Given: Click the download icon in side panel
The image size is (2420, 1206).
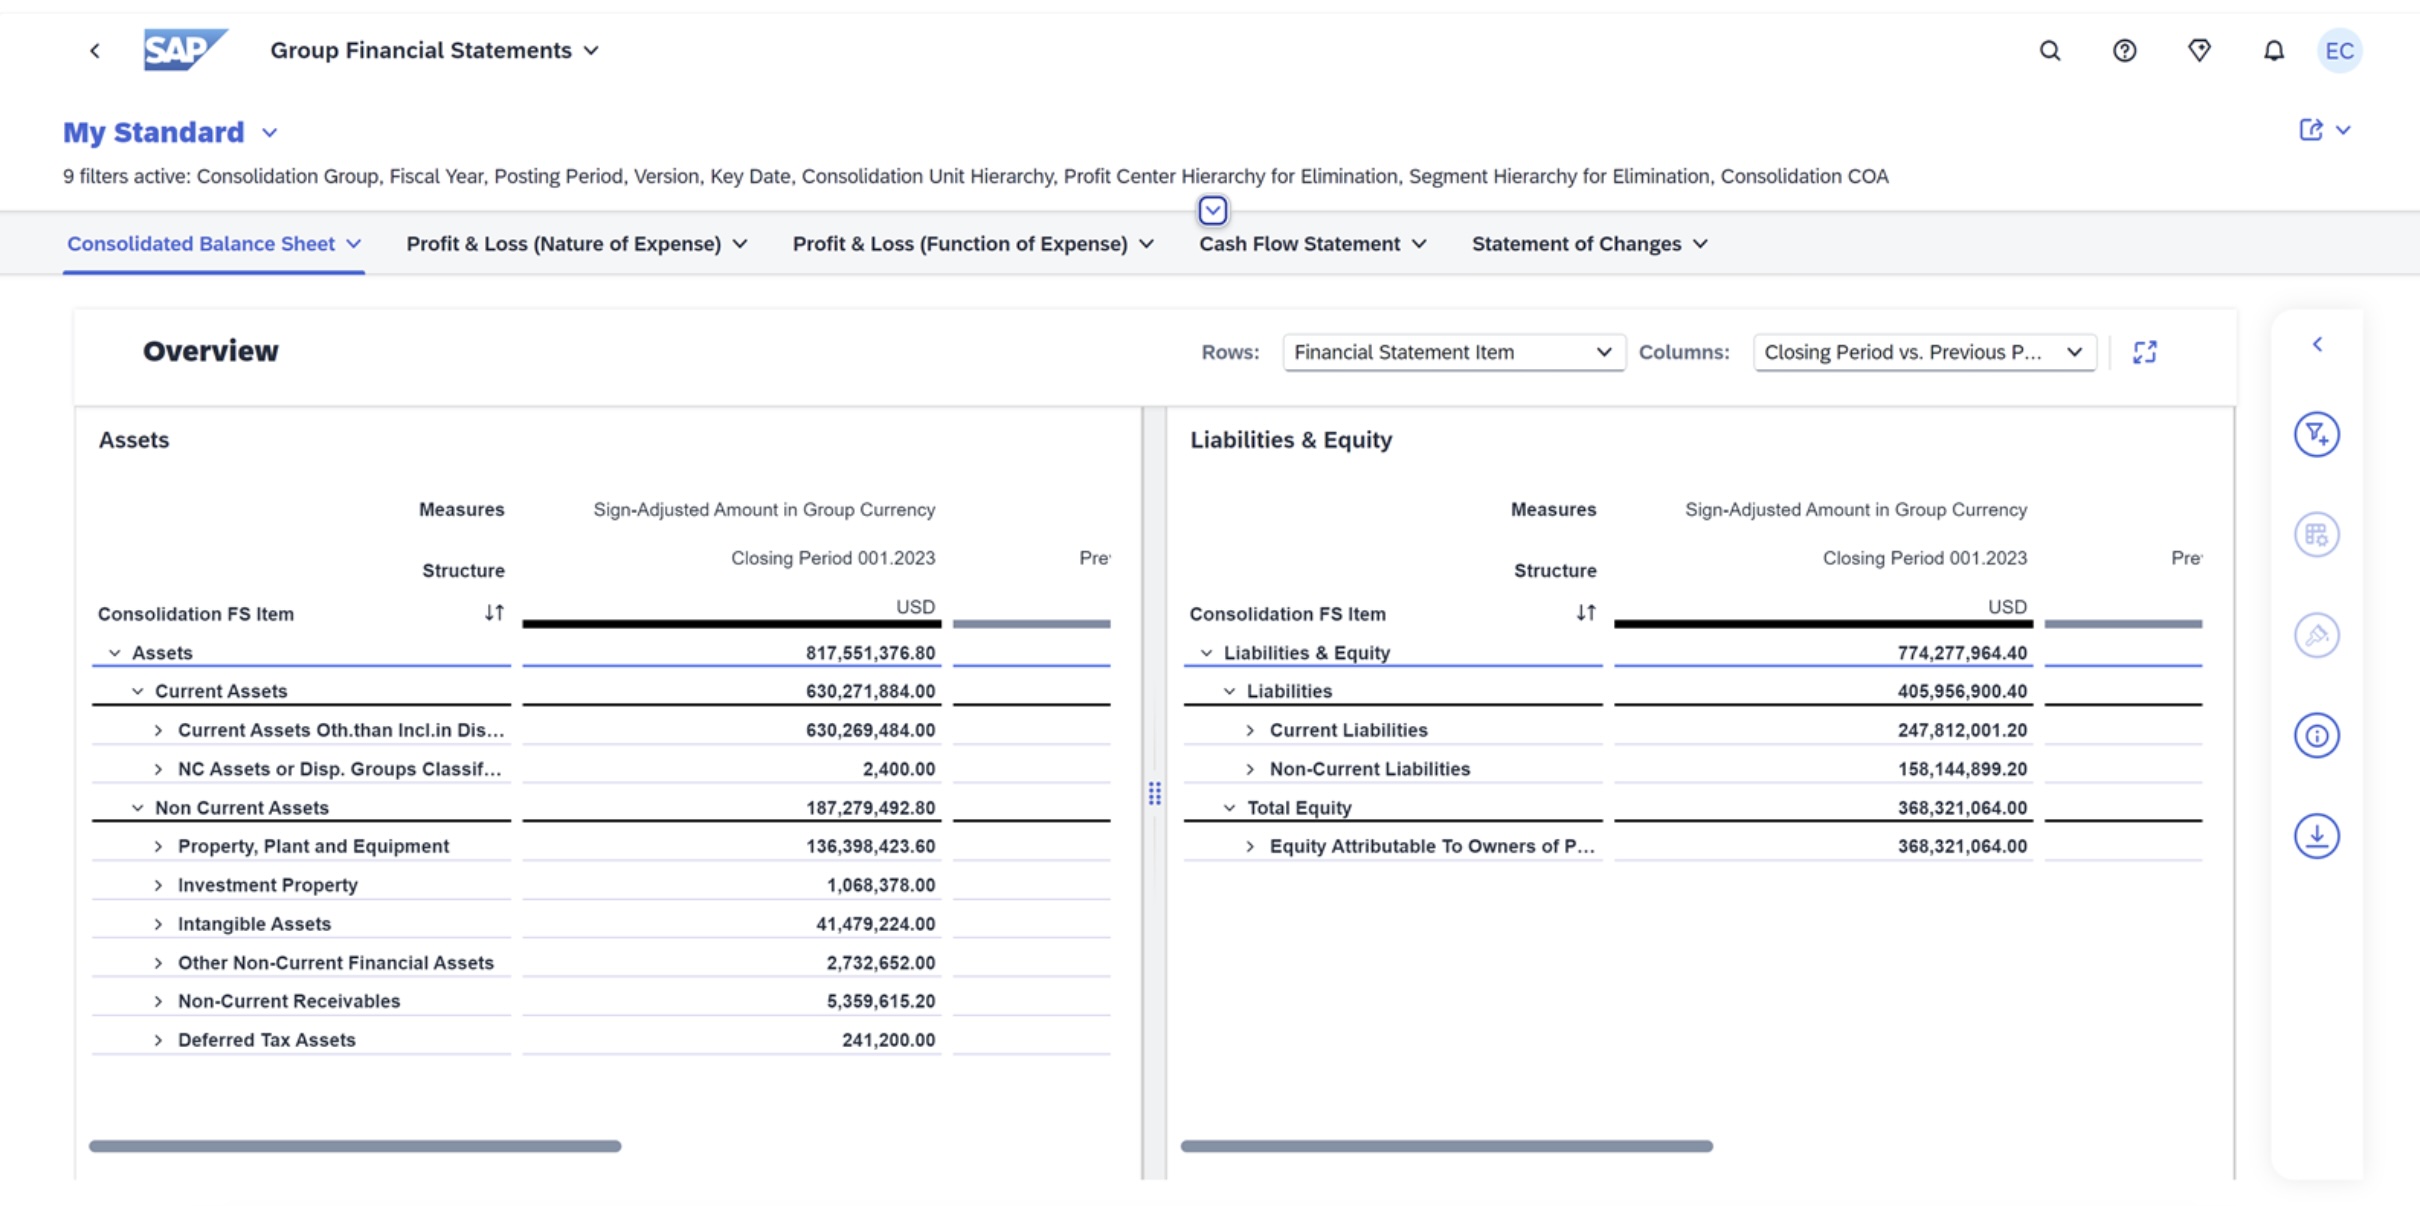Looking at the screenshot, I should click(x=2316, y=836).
